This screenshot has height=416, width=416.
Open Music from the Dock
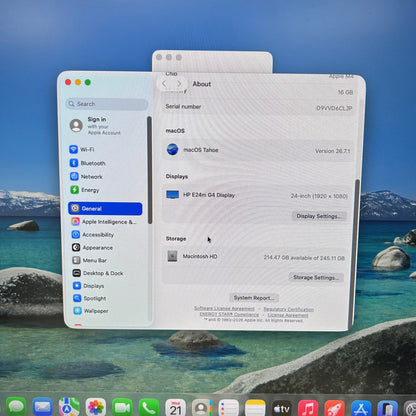(308, 408)
